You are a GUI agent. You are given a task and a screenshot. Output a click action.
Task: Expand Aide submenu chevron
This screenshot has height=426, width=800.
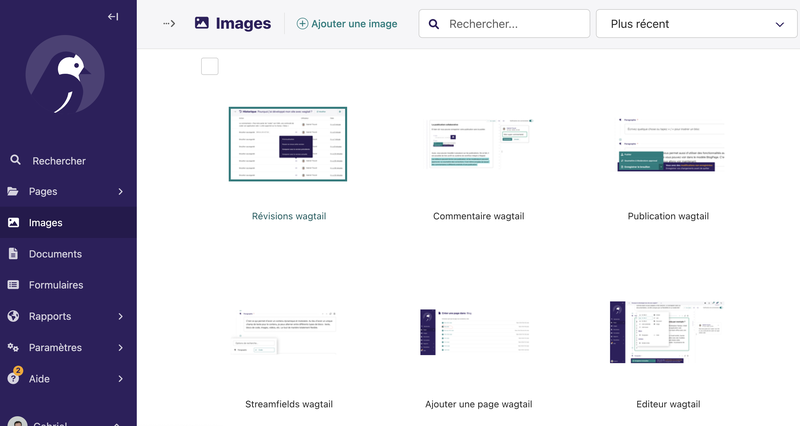click(x=120, y=379)
